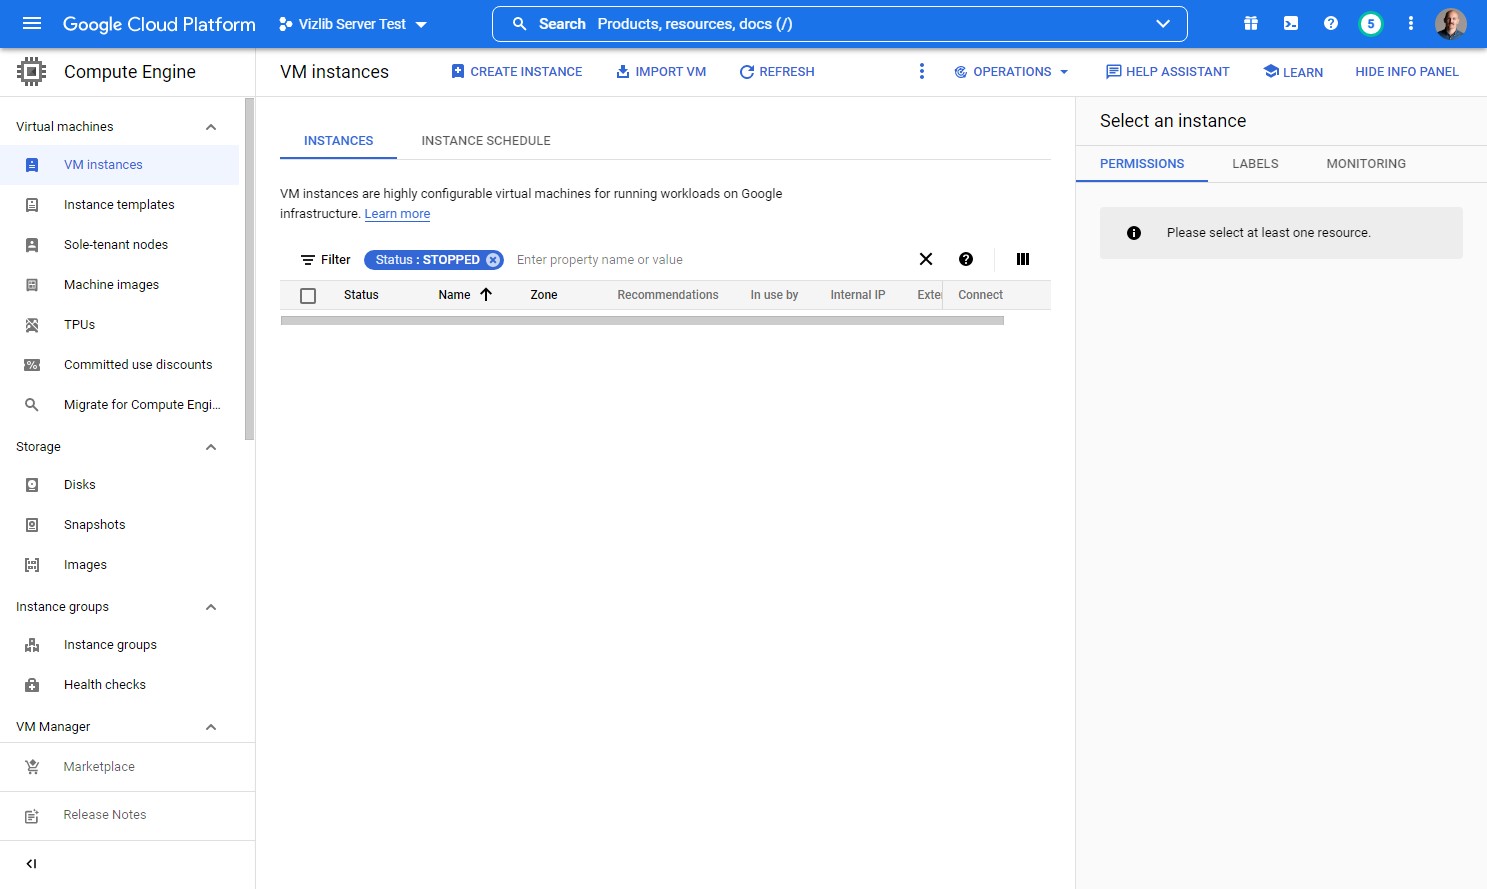The height and width of the screenshot is (889, 1487).
Task: Click the Filter icon label
Action: point(326,260)
